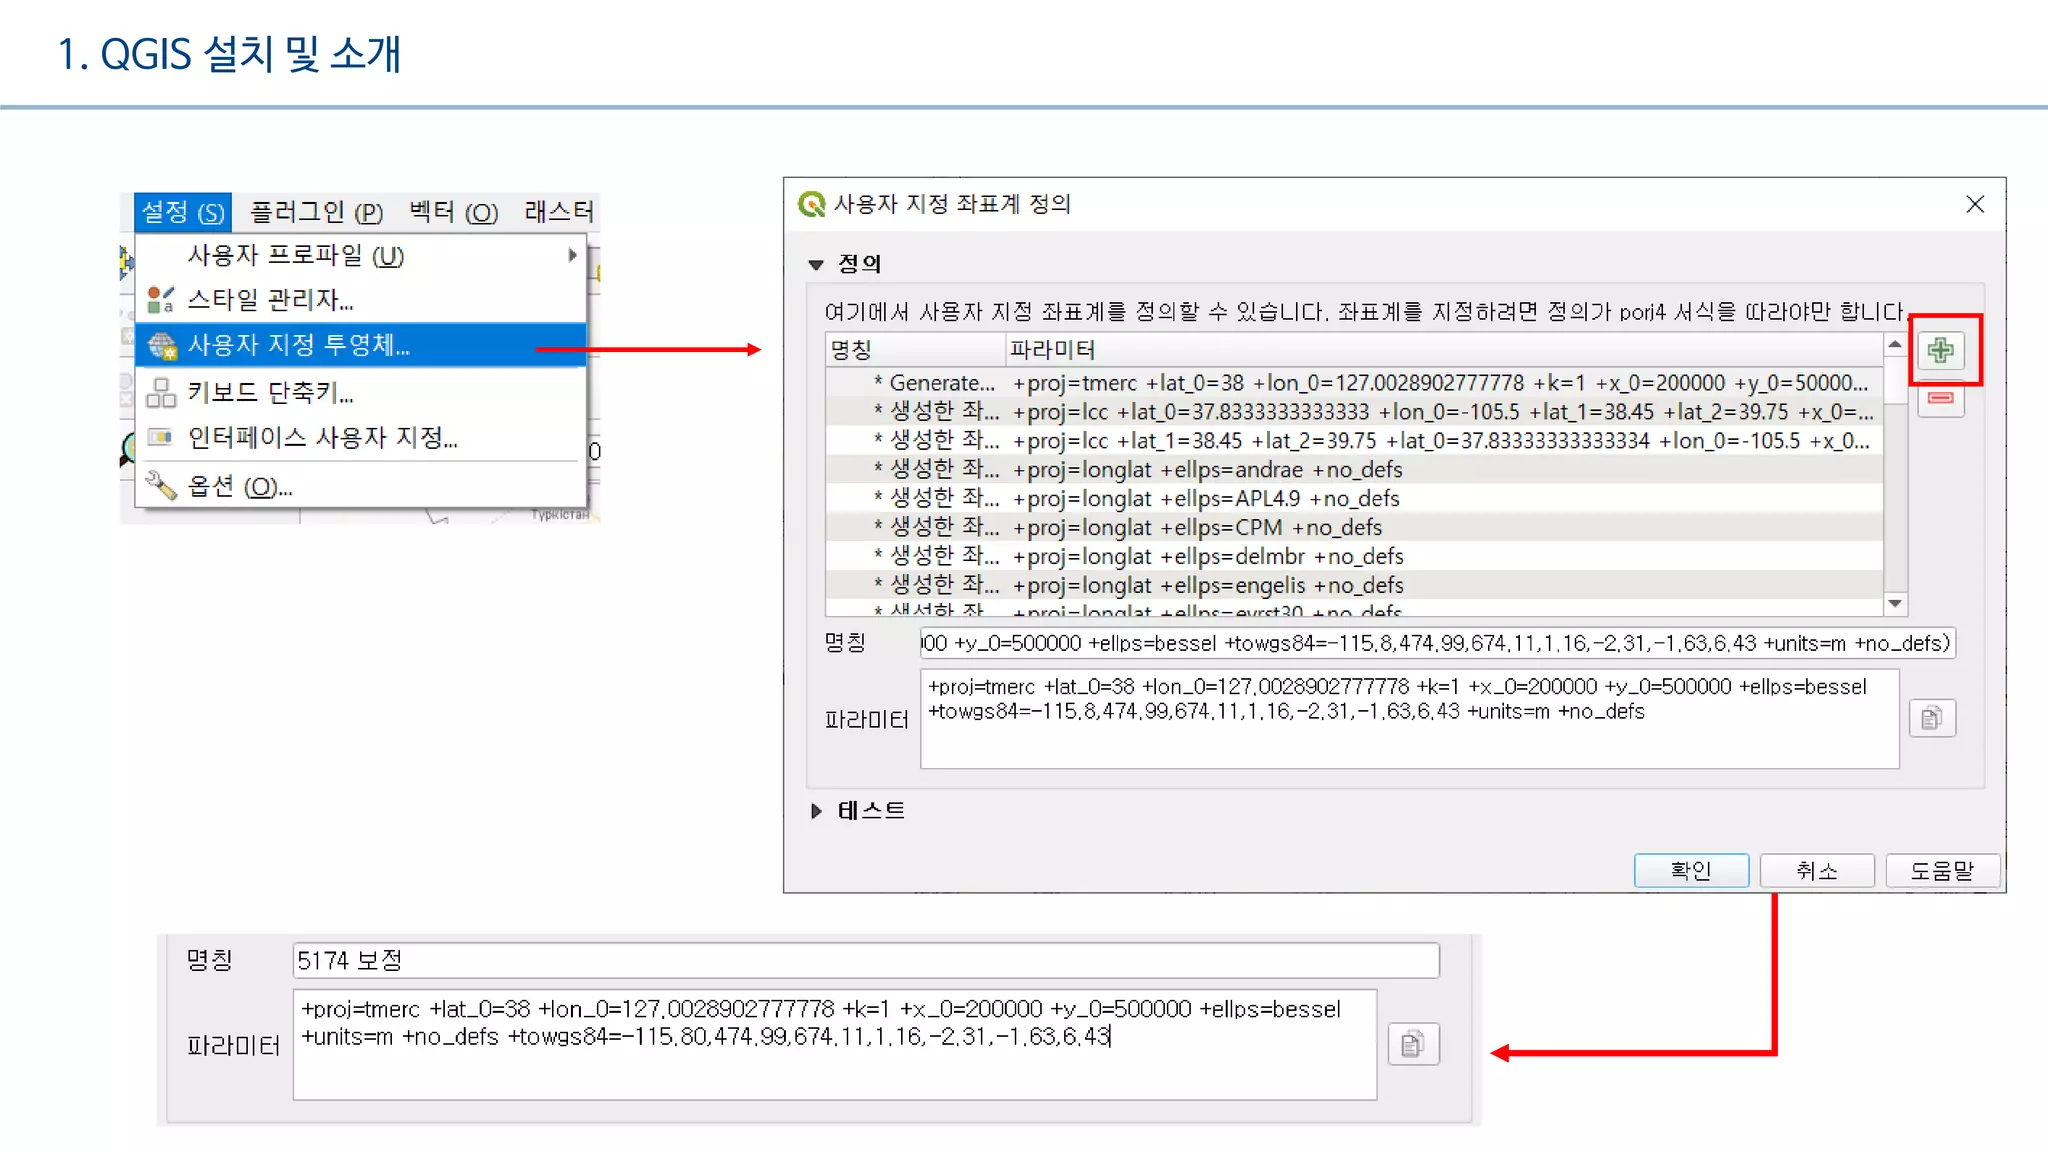2048x1152 pixels.
Task: Click the 취소 button
Action: (1817, 870)
